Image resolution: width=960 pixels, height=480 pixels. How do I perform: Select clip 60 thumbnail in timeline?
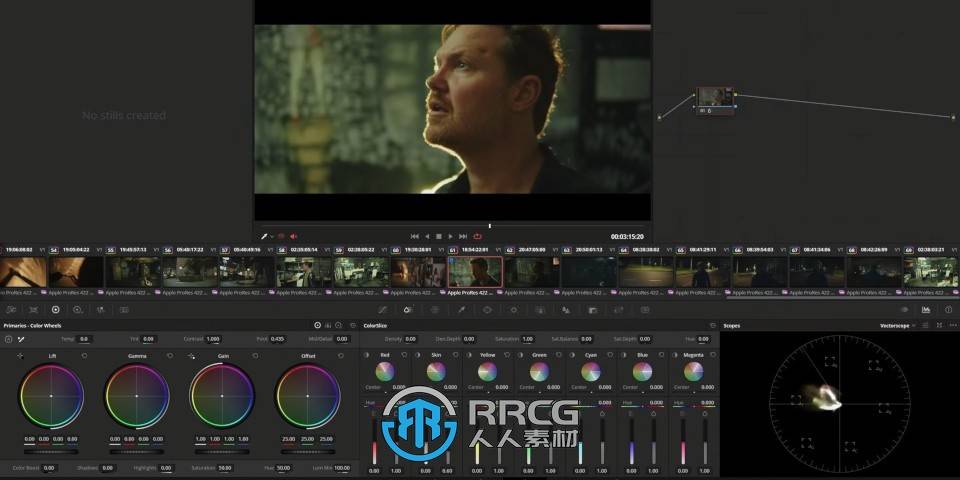(x=418, y=271)
